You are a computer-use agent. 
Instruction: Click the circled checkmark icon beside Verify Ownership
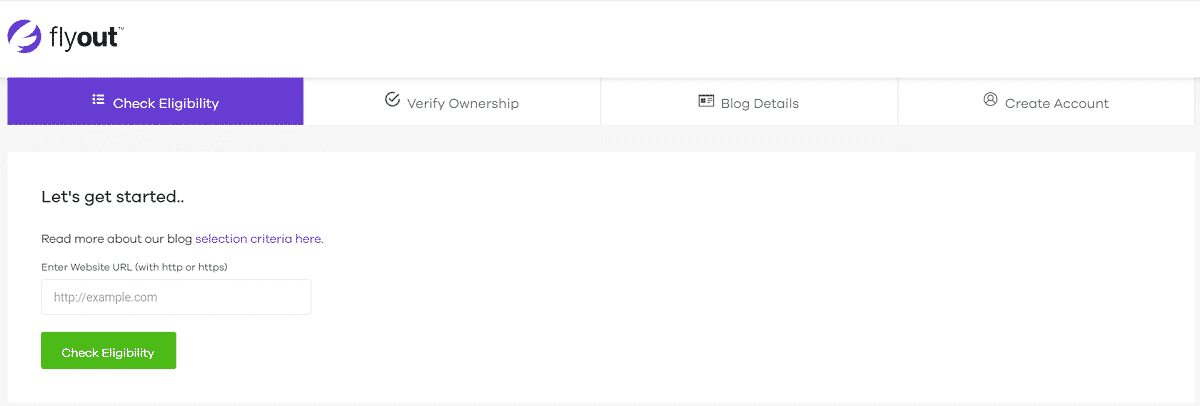(392, 100)
